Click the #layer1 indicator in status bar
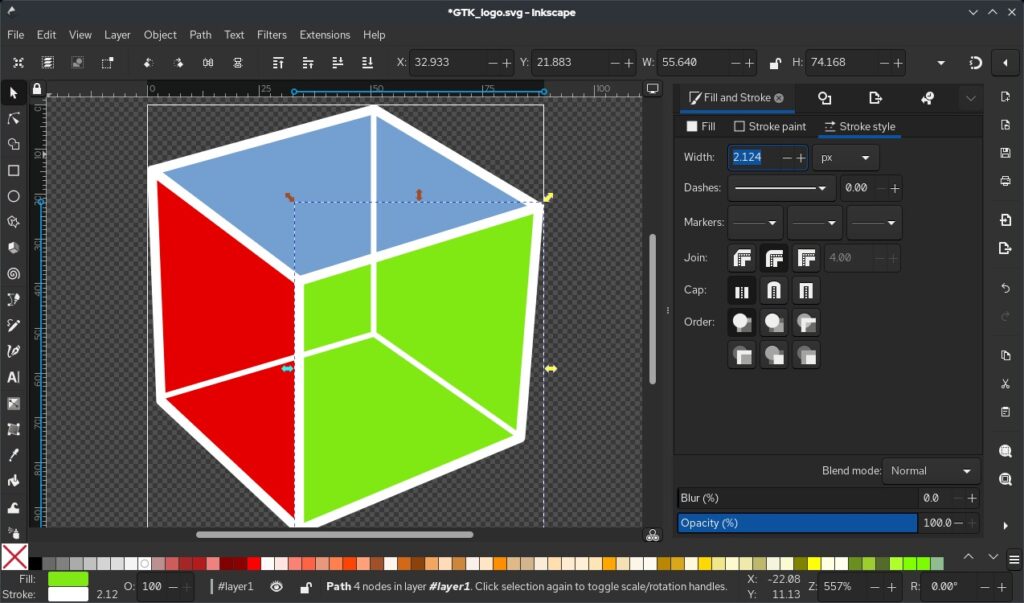Screen dimensions: 1024x603 coord(235,586)
